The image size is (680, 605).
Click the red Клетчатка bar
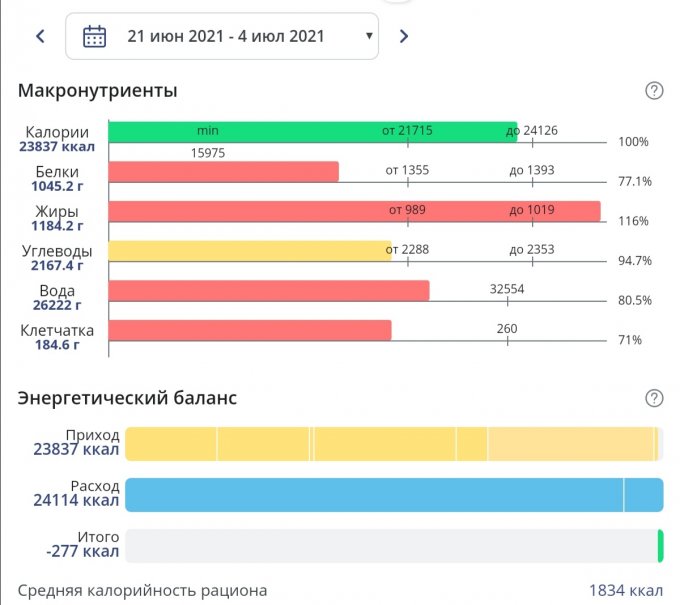tap(249, 330)
